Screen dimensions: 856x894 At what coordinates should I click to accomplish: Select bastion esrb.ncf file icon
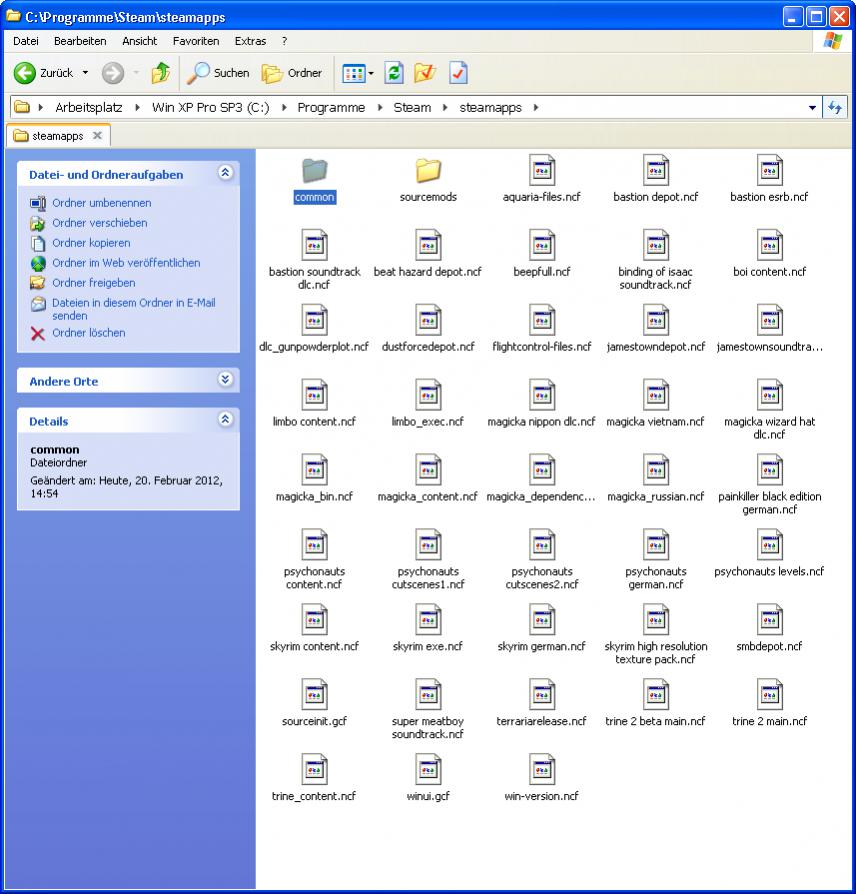(769, 170)
